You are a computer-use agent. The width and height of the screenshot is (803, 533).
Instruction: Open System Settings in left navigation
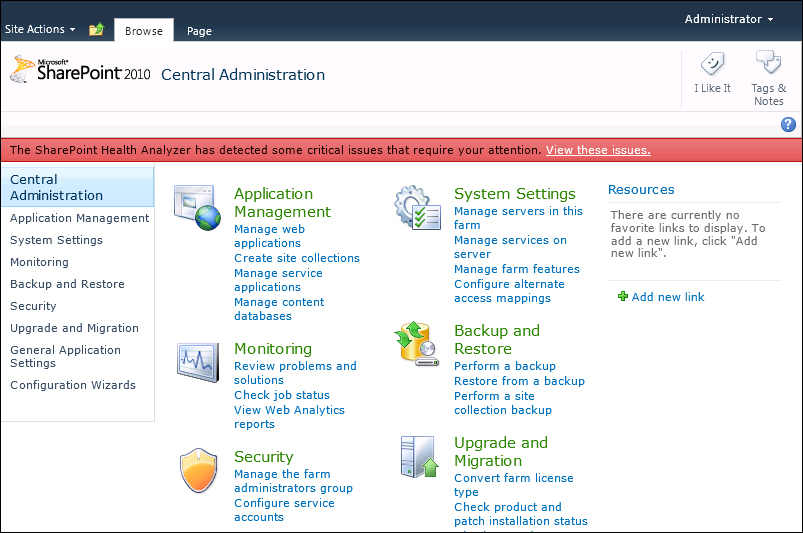pyautogui.click(x=56, y=240)
